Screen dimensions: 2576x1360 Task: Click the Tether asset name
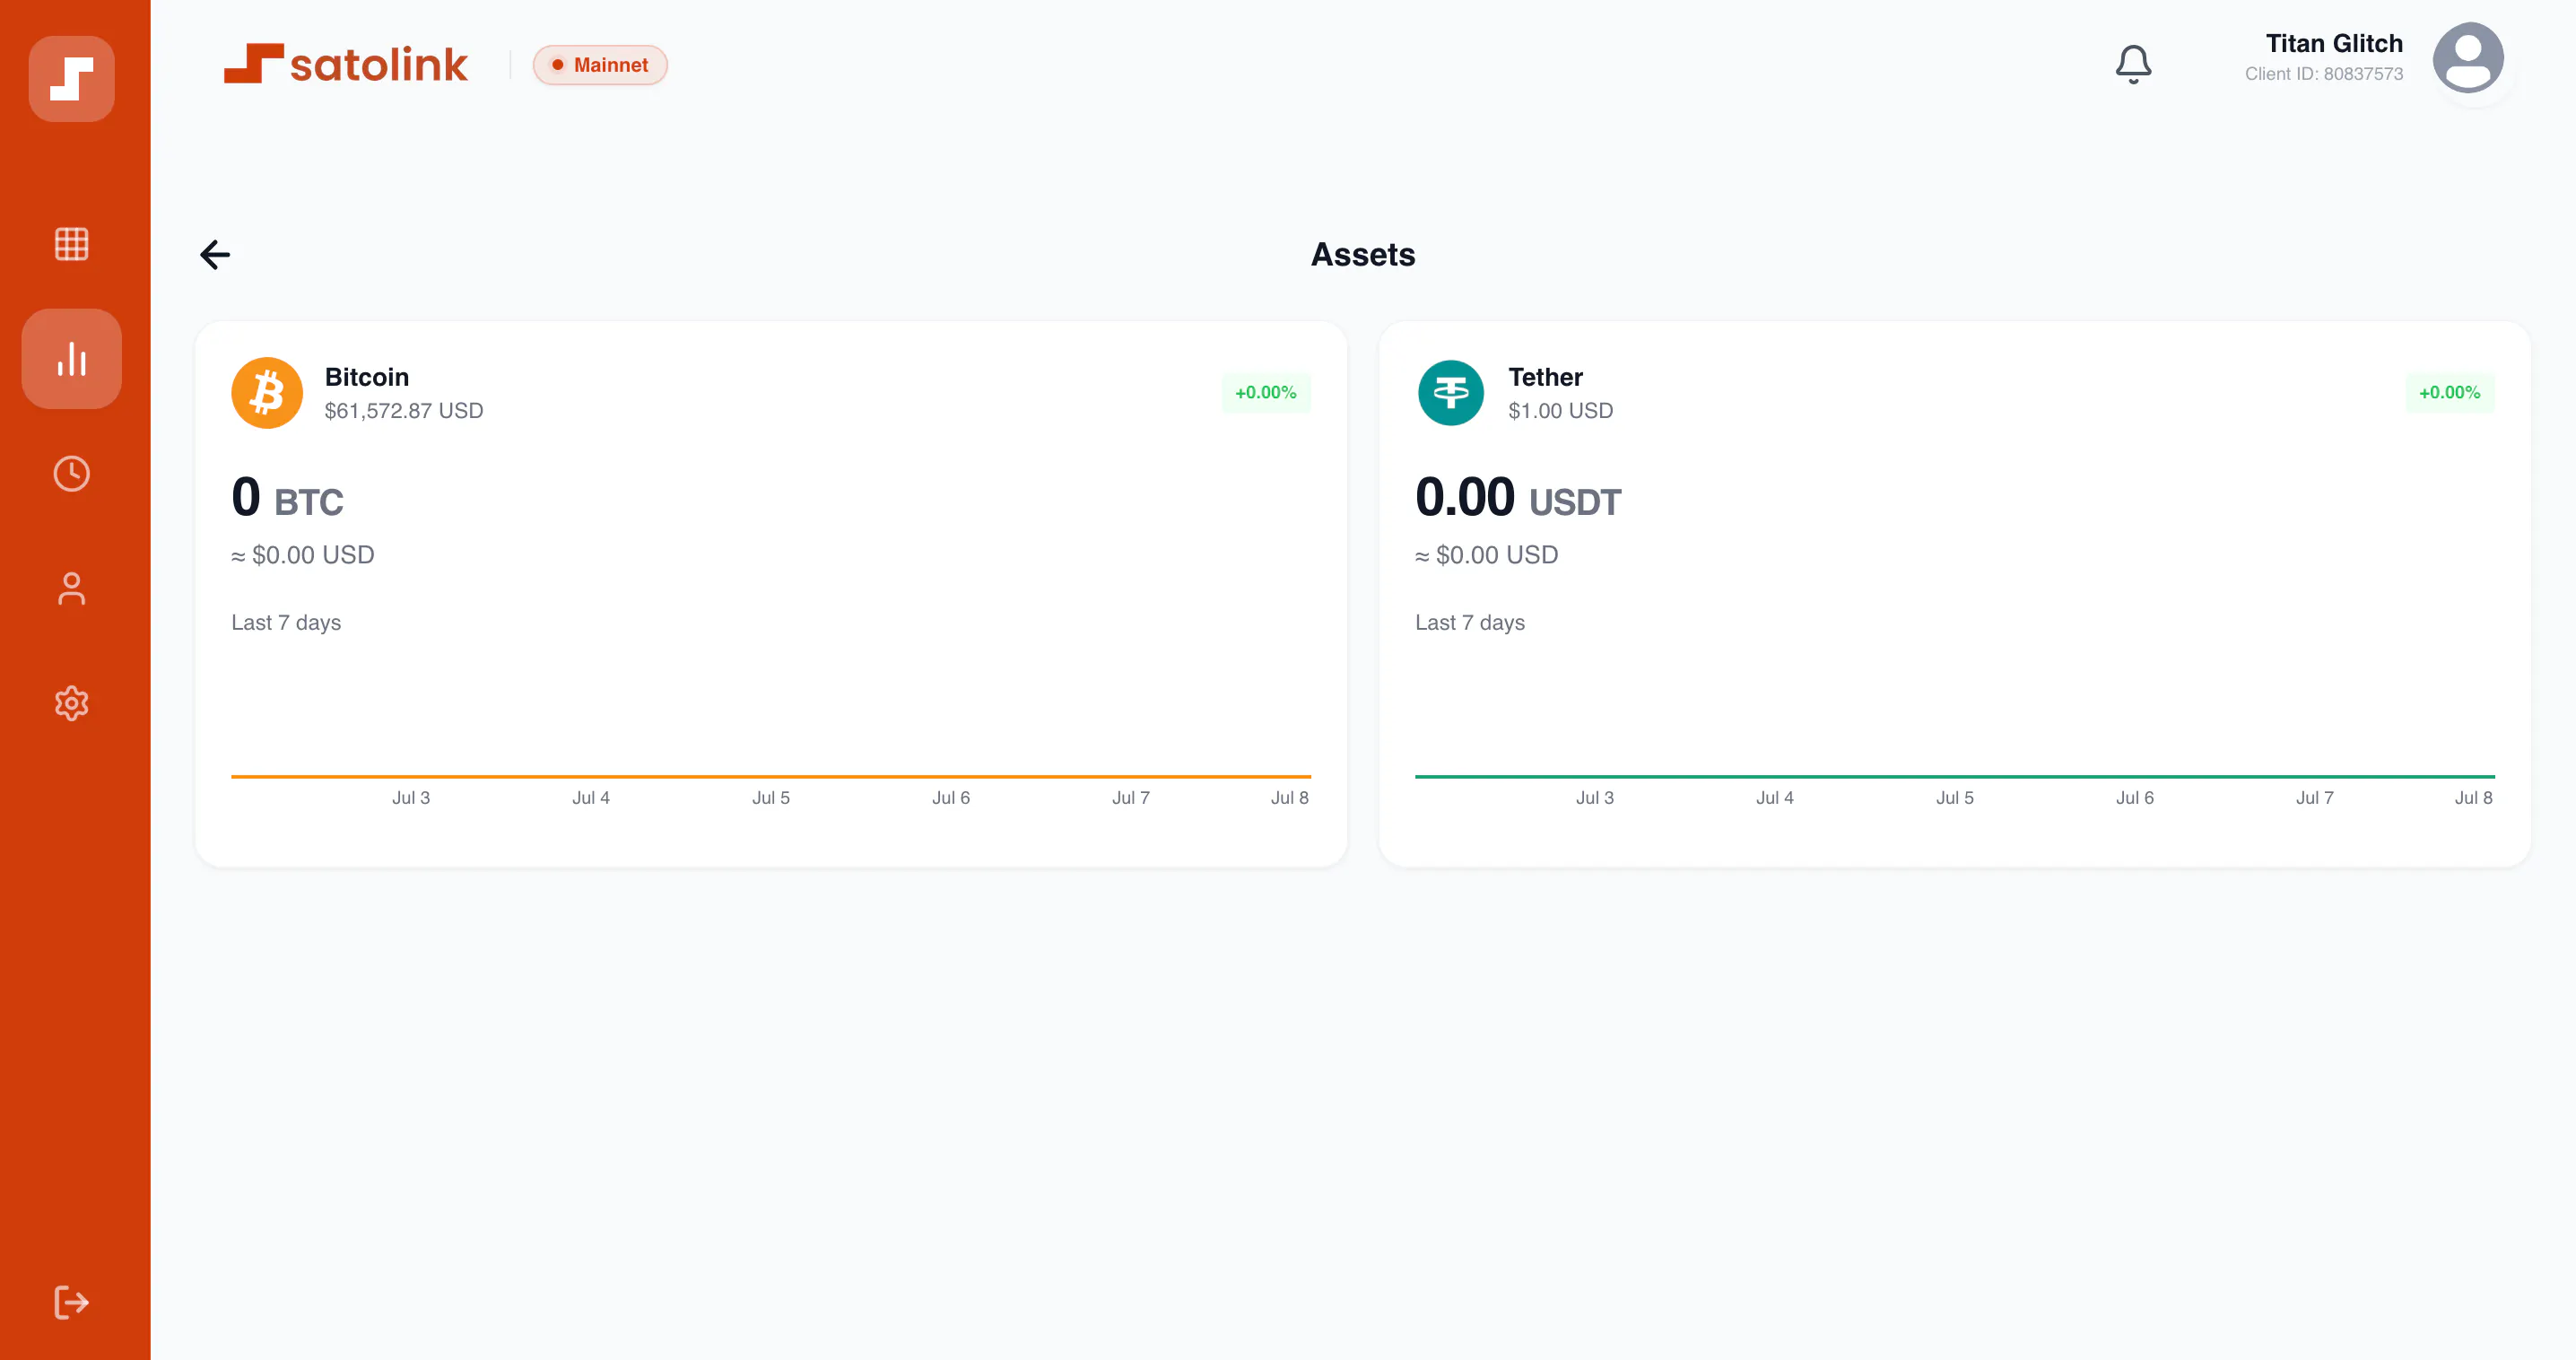pos(1545,377)
